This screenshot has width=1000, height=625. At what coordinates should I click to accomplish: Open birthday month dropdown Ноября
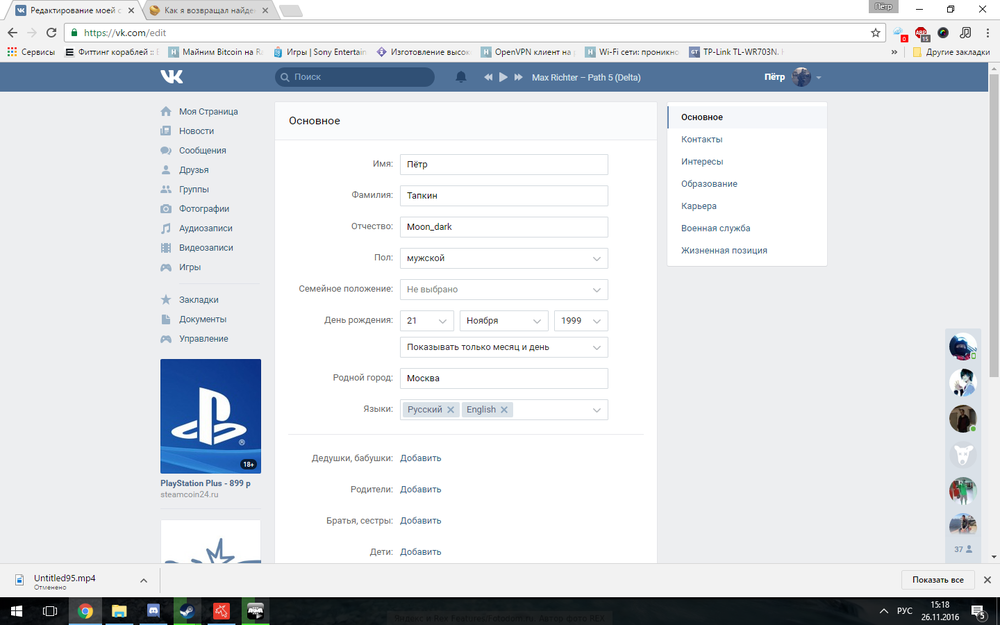point(504,321)
